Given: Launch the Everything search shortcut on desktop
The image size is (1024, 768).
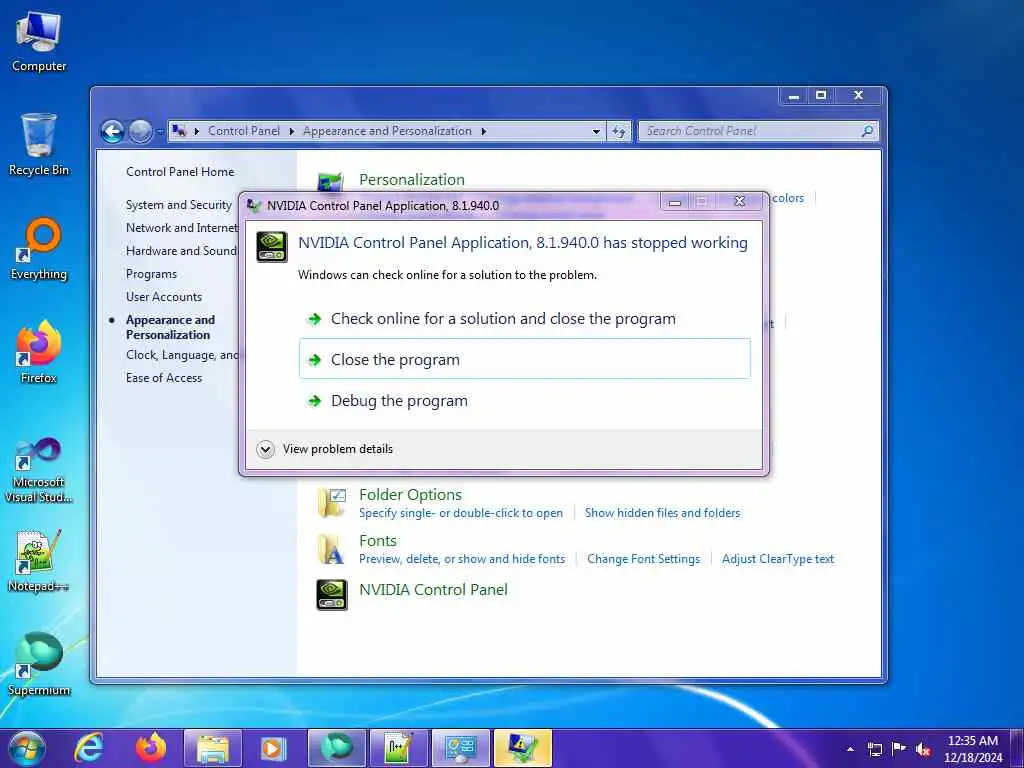Looking at the screenshot, I should 39,249.
